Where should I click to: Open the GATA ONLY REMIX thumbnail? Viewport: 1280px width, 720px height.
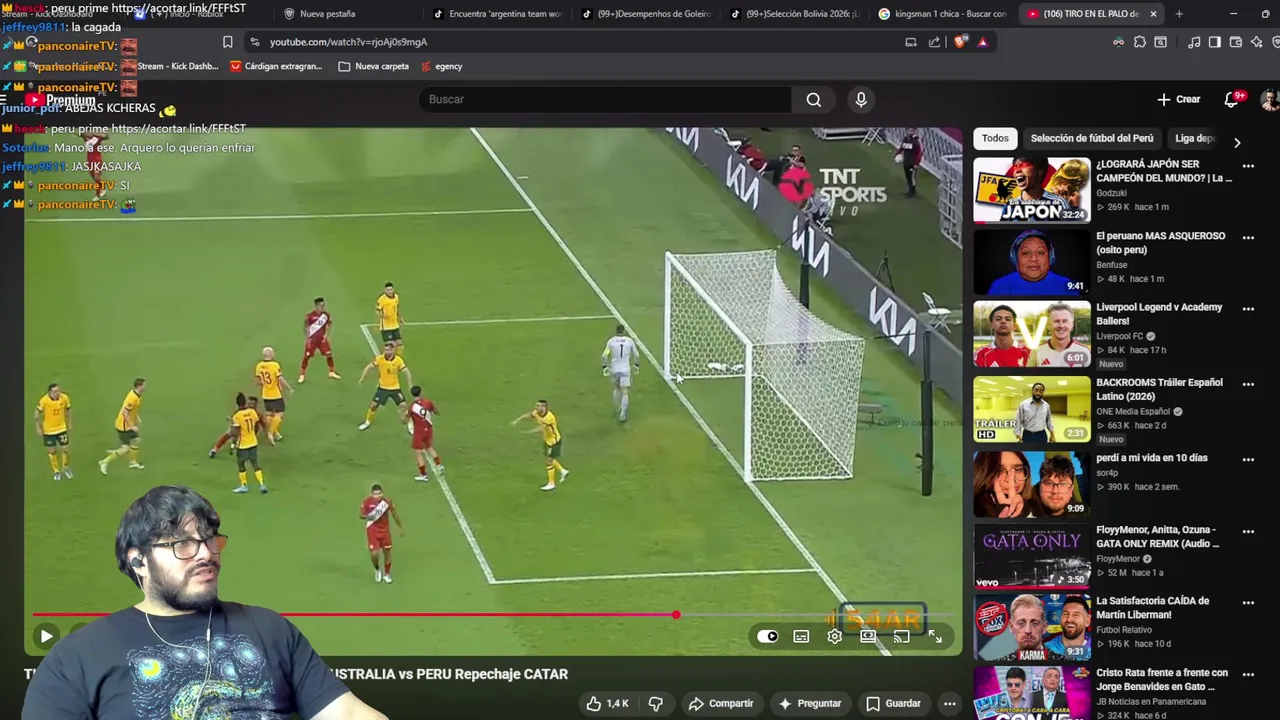click(1032, 556)
